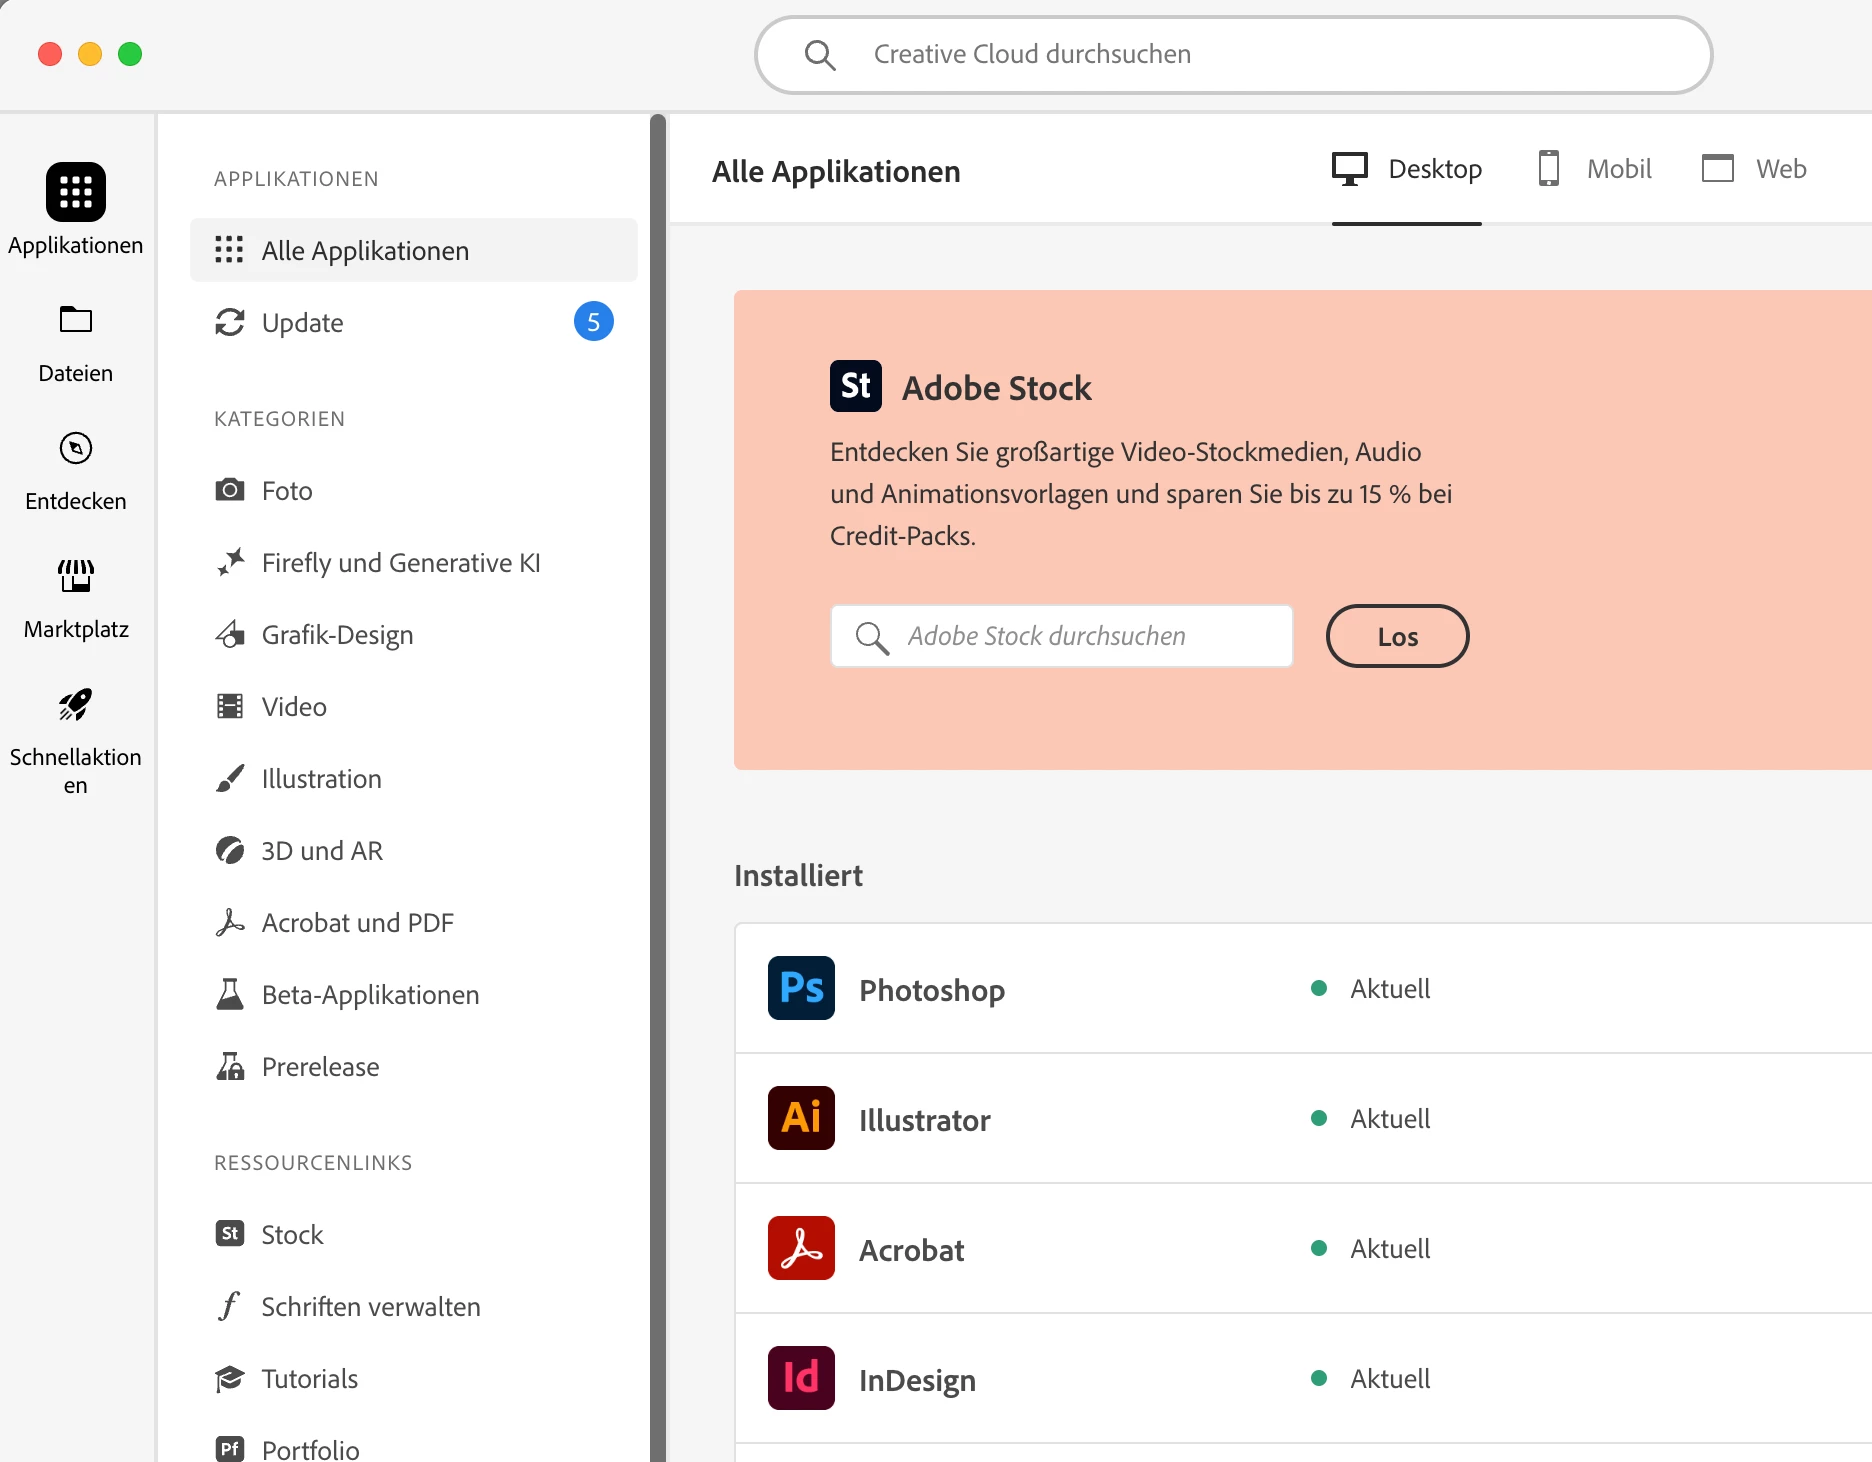The image size is (1872, 1462).
Task: Click the refresh arrows icon beside Update
Action: point(230,322)
